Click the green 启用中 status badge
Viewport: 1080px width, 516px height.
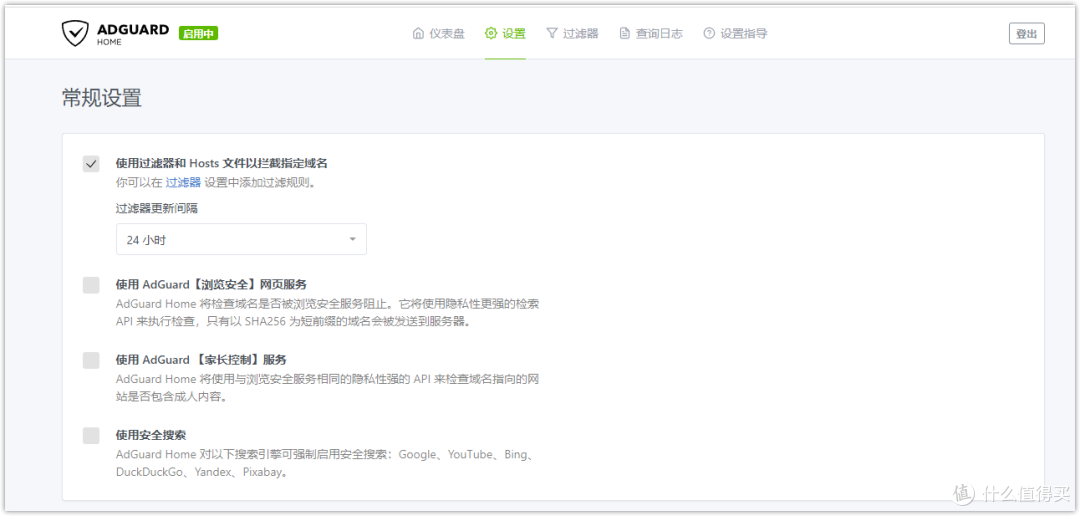(x=198, y=33)
